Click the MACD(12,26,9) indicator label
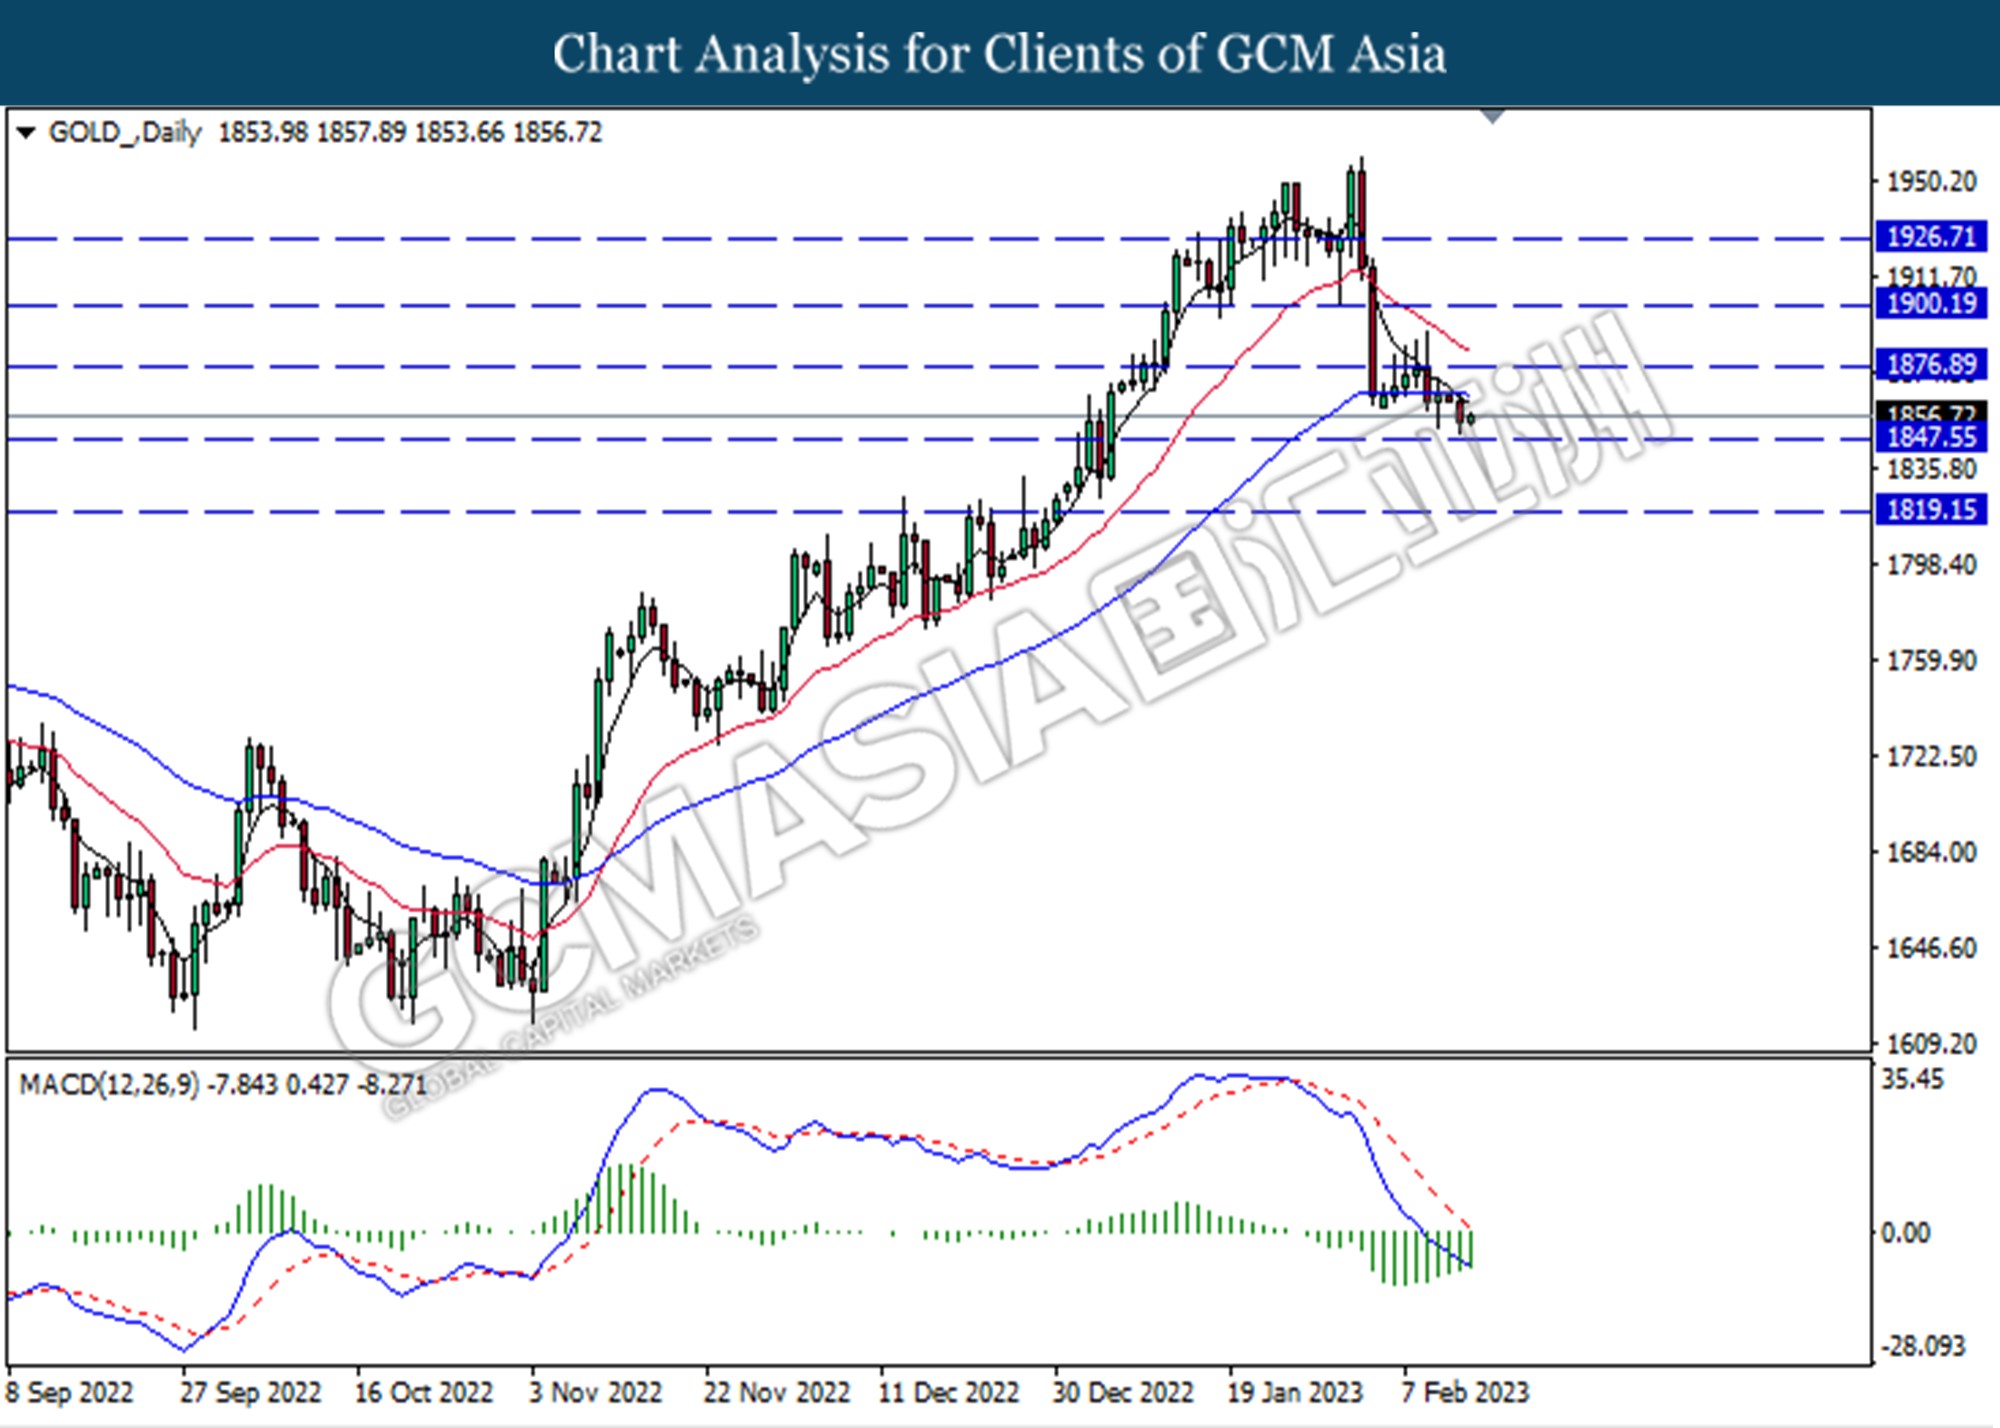This screenshot has width=2000, height=1428. 110,1084
